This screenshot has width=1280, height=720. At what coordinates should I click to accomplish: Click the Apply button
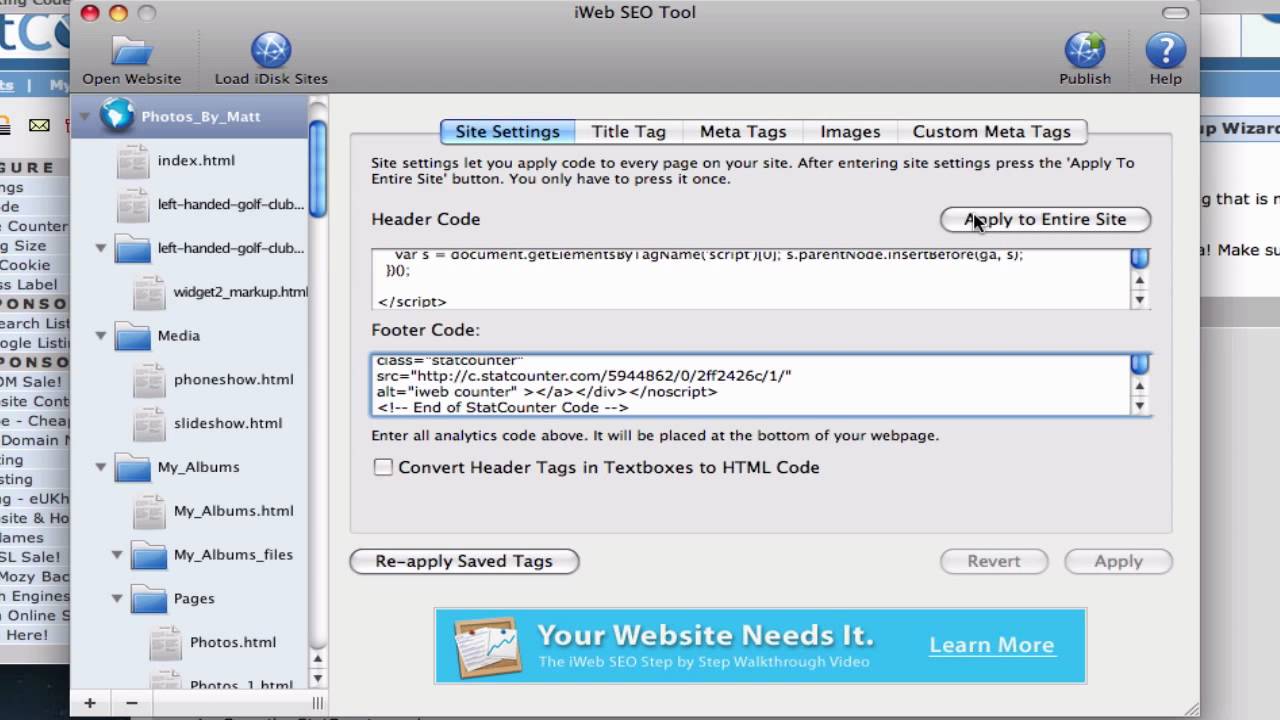pyautogui.click(x=1118, y=561)
